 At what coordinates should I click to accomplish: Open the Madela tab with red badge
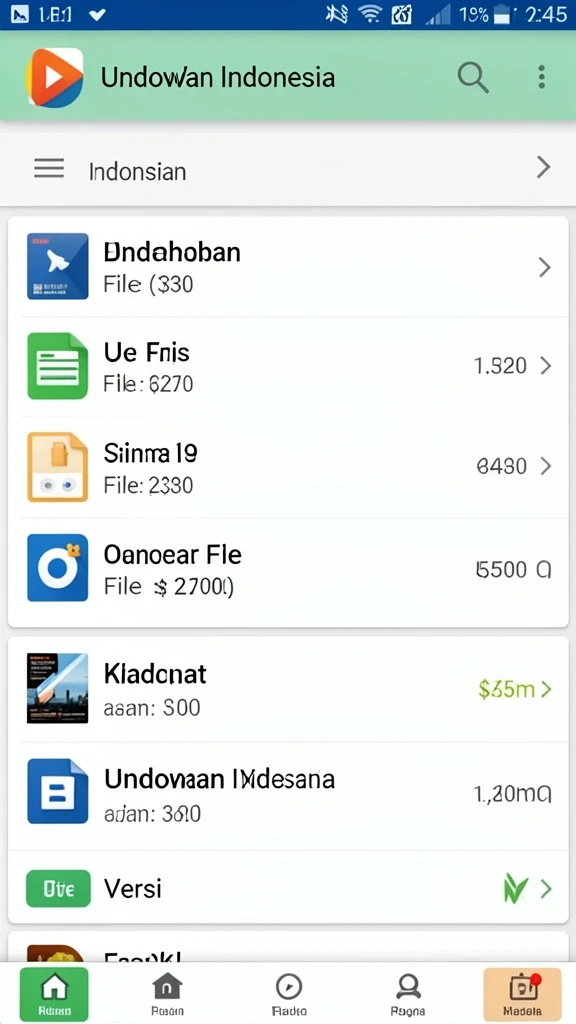tap(522, 995)
